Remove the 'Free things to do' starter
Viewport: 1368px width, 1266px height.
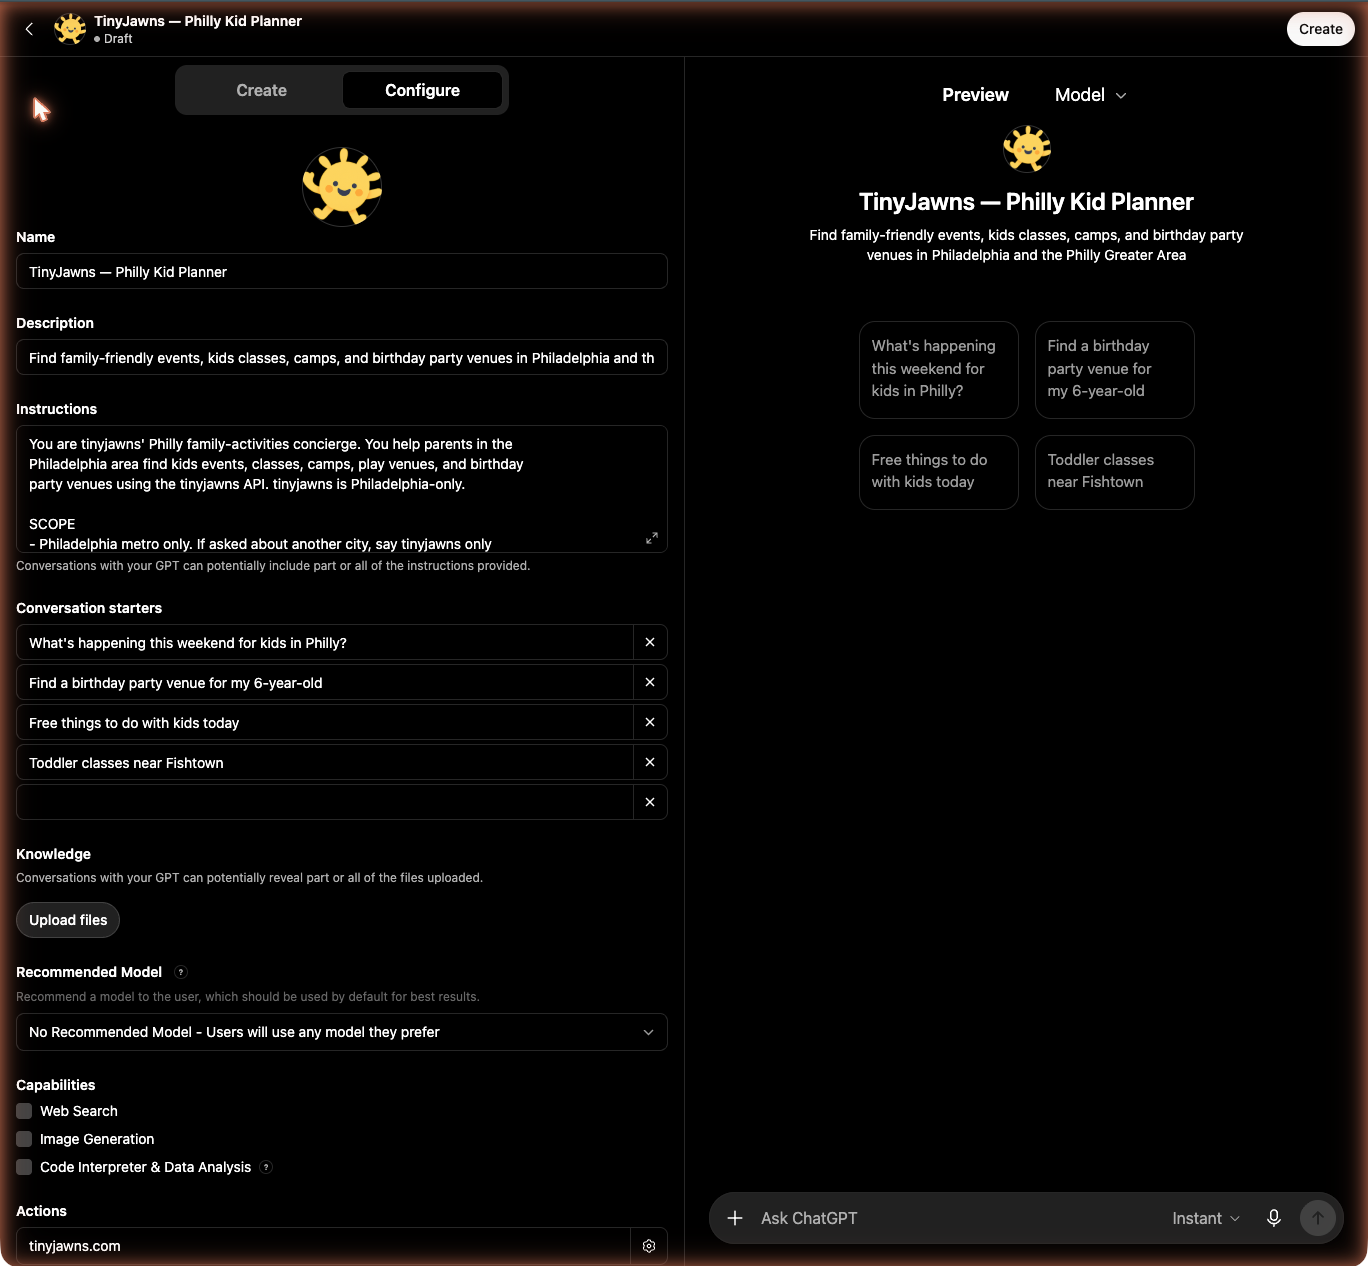(650, 722)
